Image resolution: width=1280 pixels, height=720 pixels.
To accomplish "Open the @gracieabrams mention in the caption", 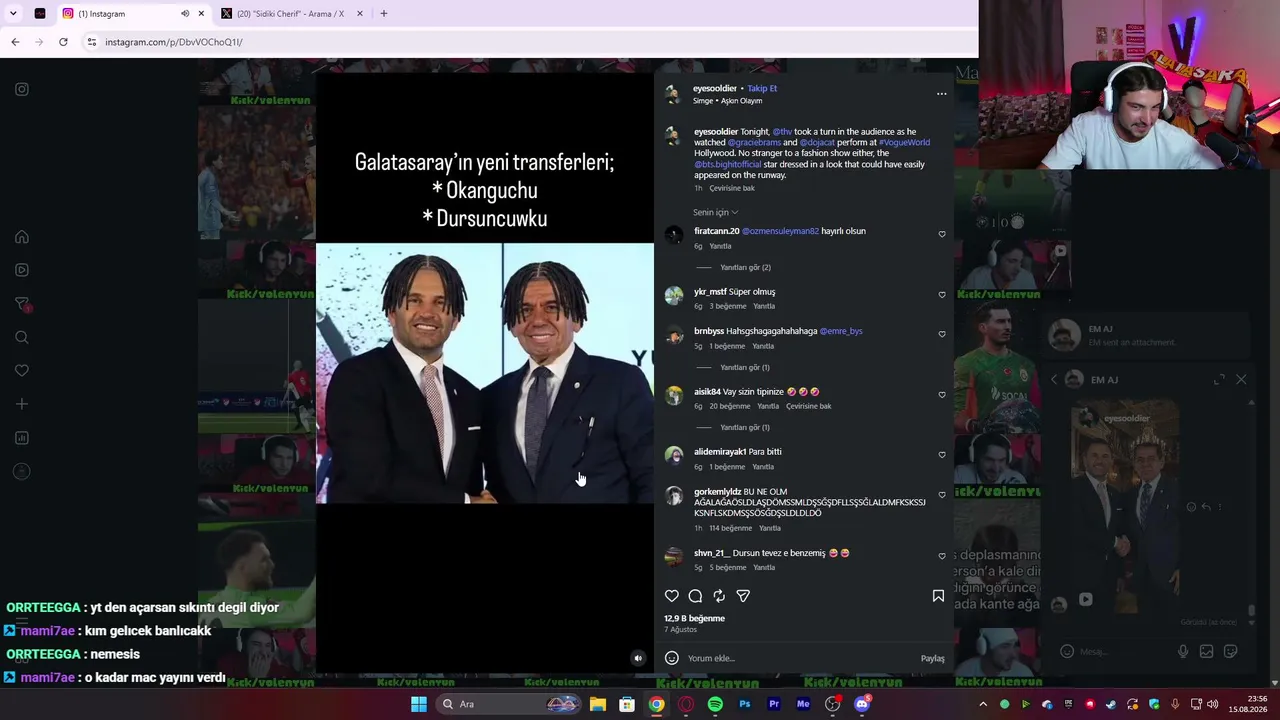I will (x=754, y=142).
